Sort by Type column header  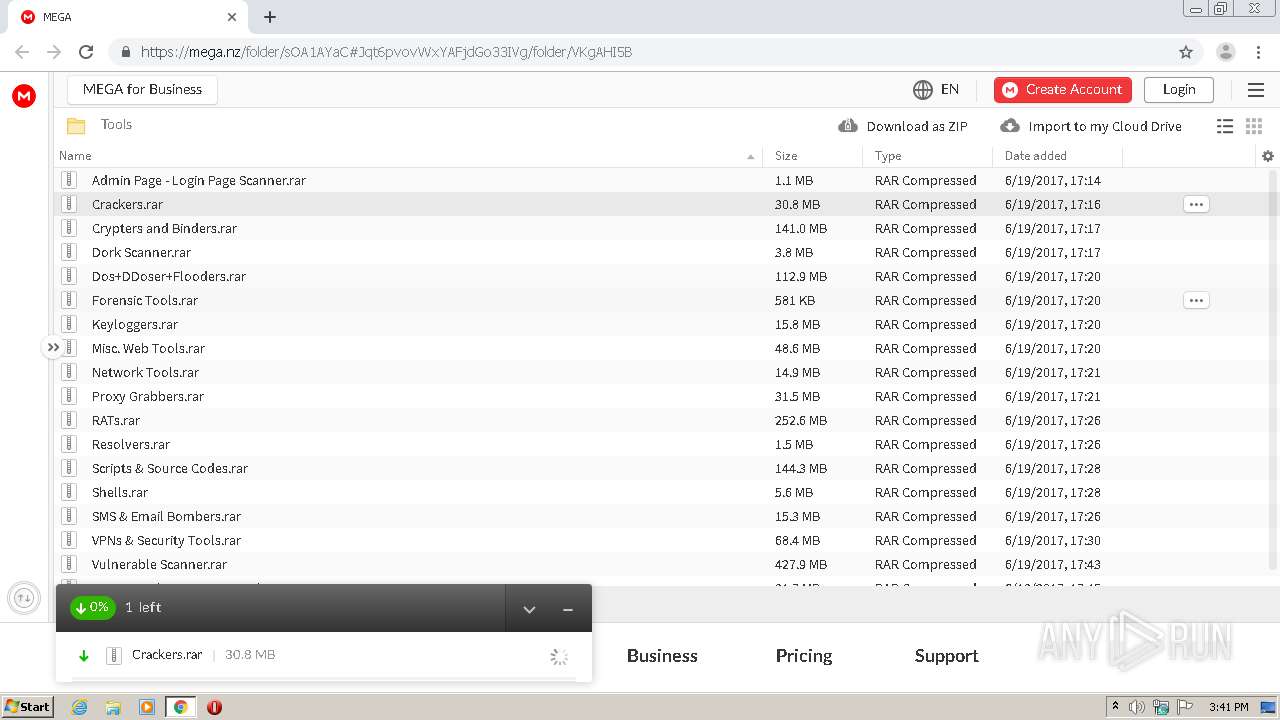tap(888, 156)
